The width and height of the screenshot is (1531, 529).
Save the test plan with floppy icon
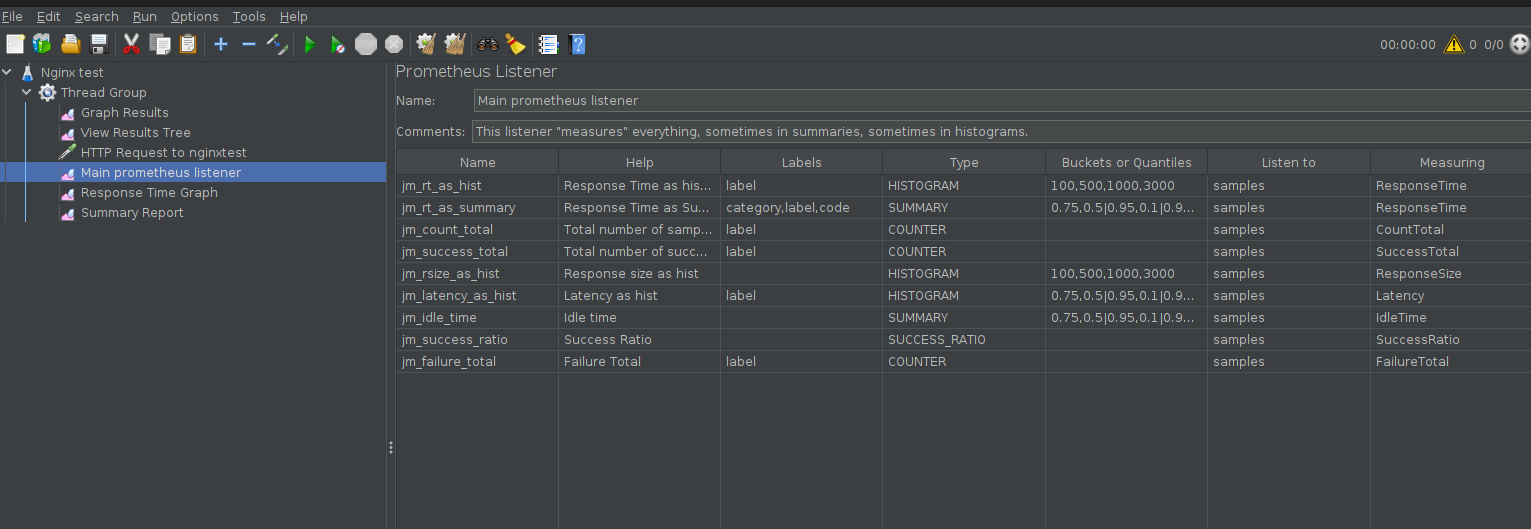click(x=99, y=44)
